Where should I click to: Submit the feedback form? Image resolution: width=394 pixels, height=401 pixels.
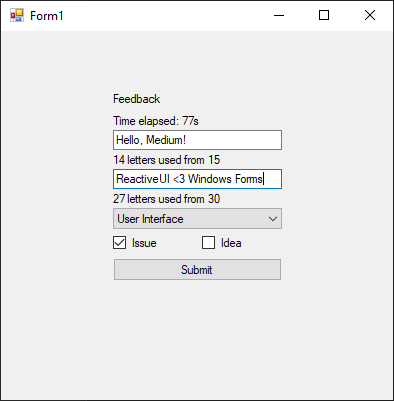(x=197, y=269)
